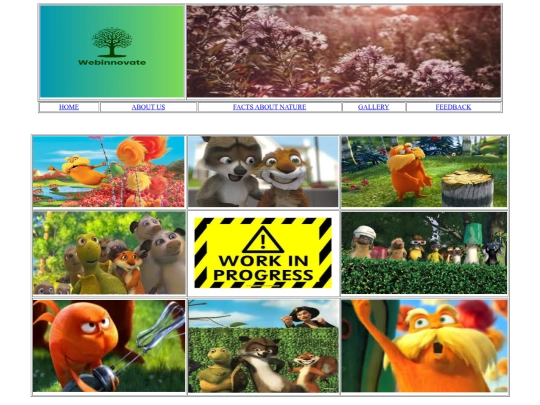Click the Webinnovate tree logo
This screenshot has width=540, height=405.
pos(112,52)
